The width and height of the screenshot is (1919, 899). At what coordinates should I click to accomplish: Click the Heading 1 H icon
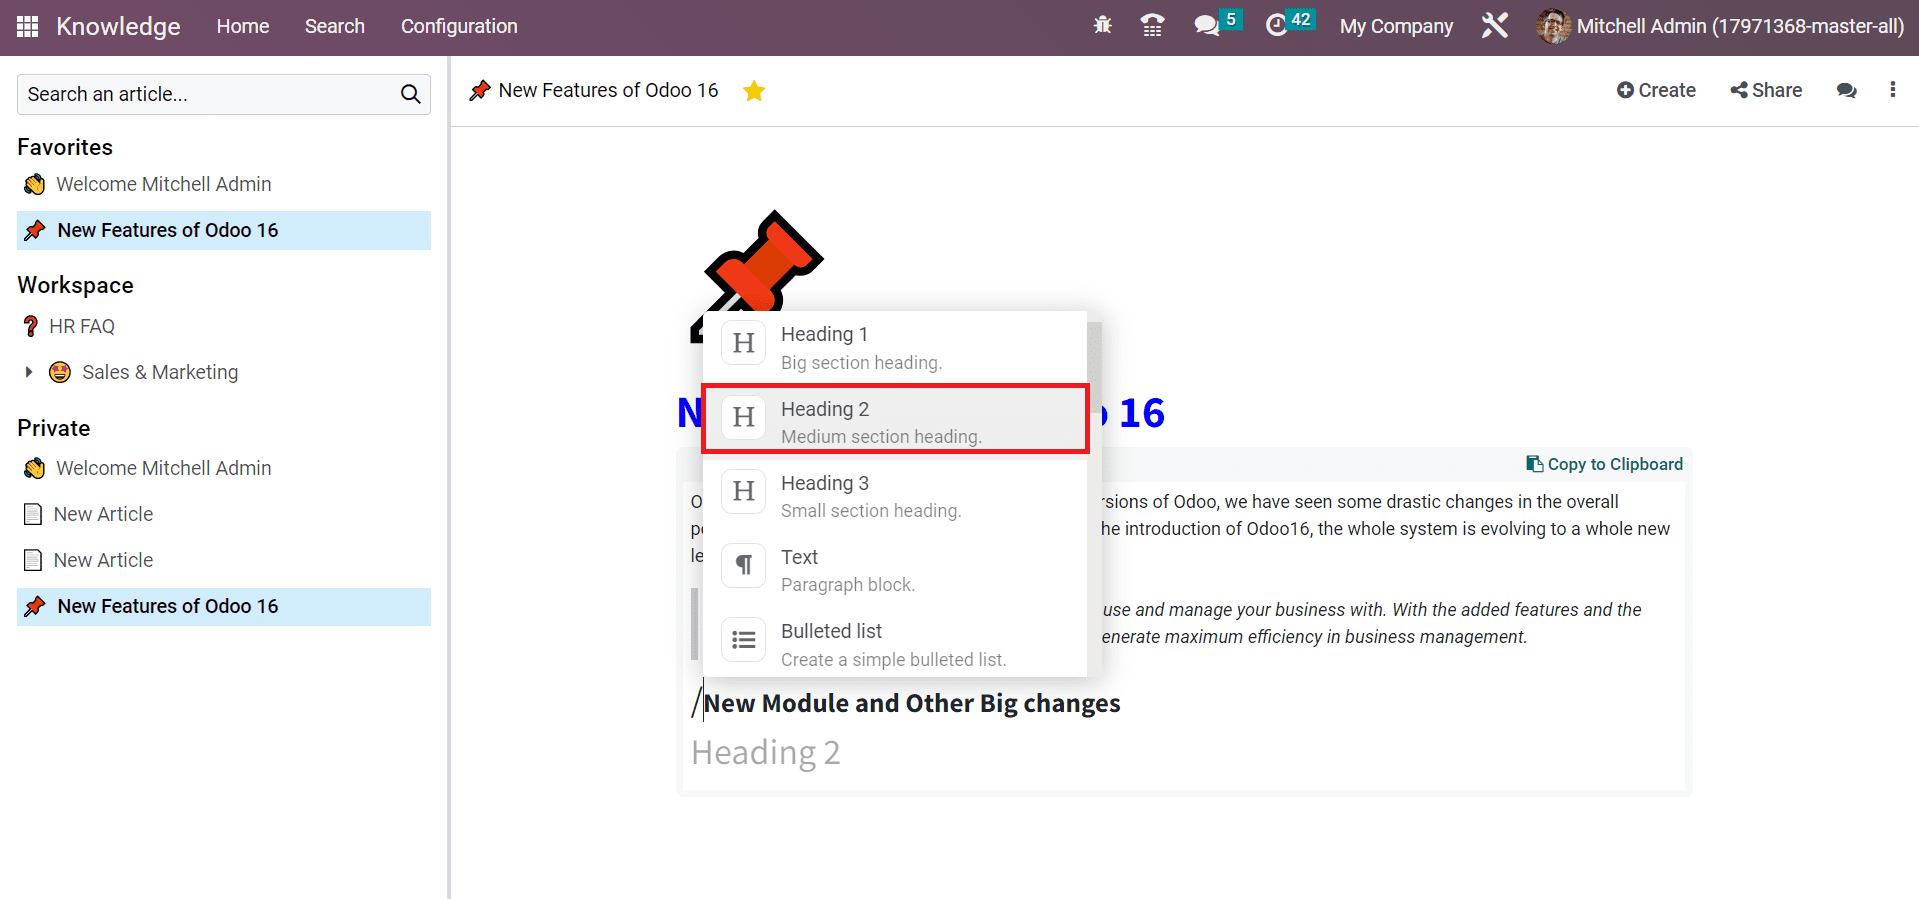[x=743, y=343]
